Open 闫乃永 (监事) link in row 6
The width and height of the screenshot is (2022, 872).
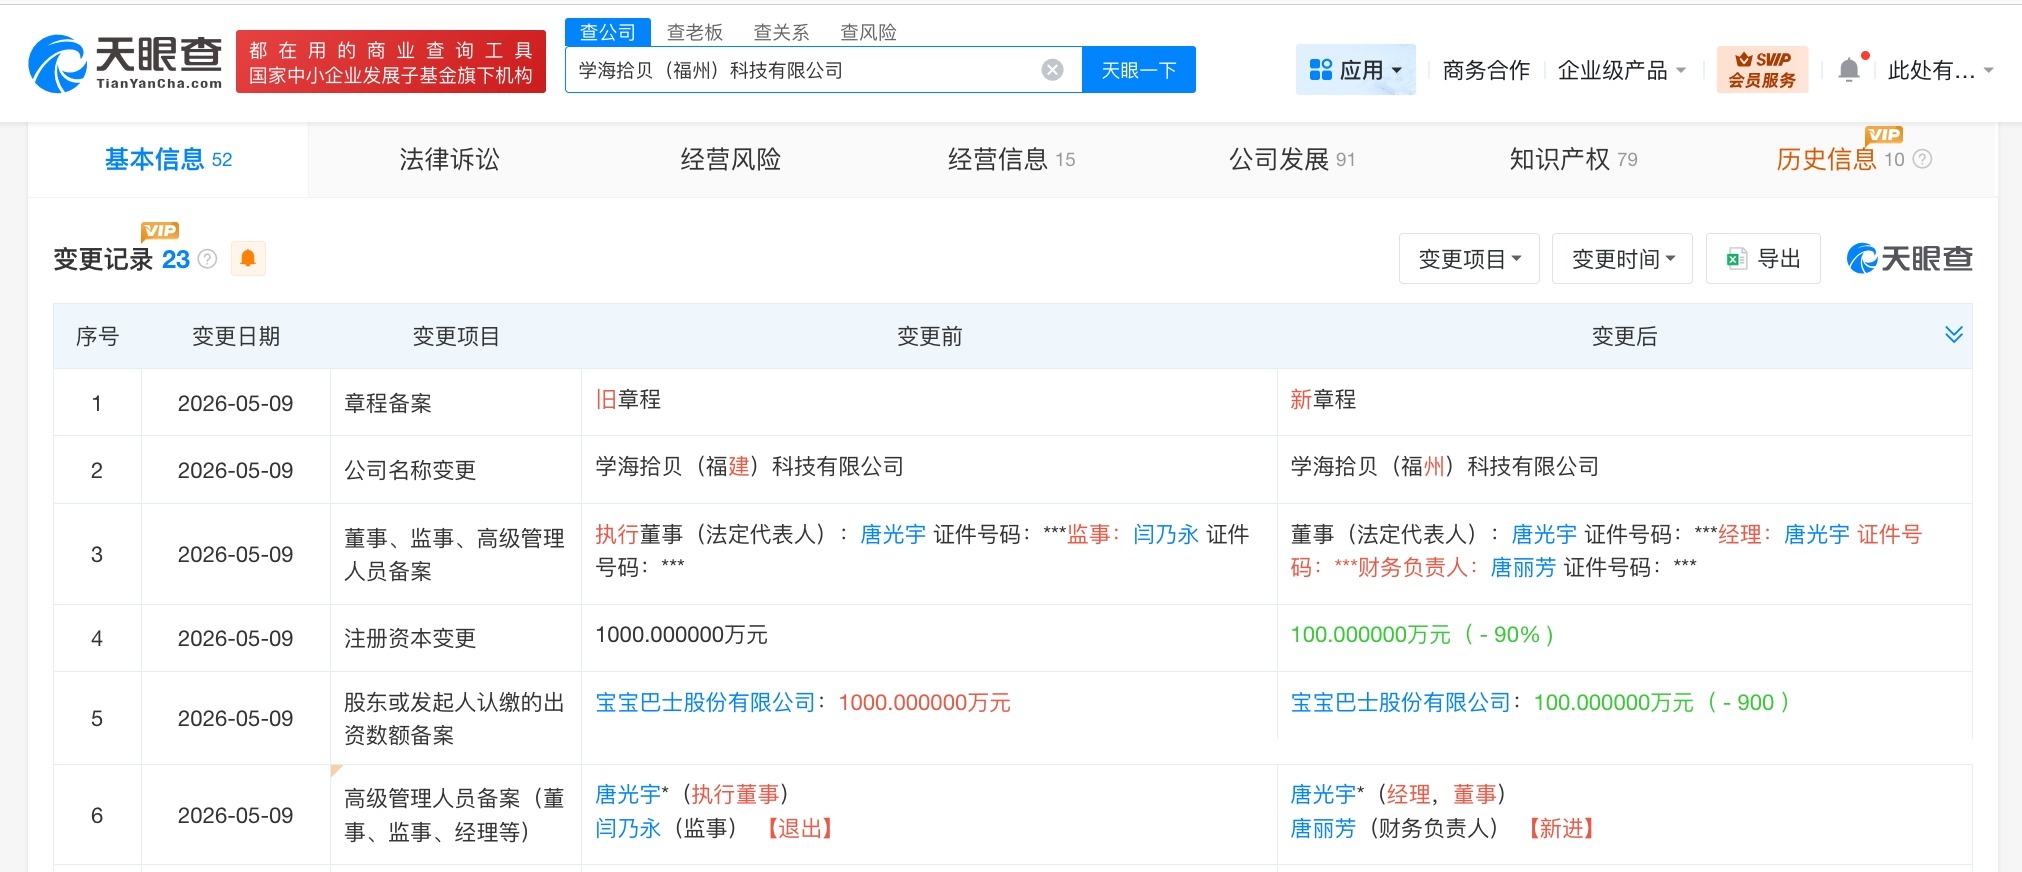[x=628, y=829]
